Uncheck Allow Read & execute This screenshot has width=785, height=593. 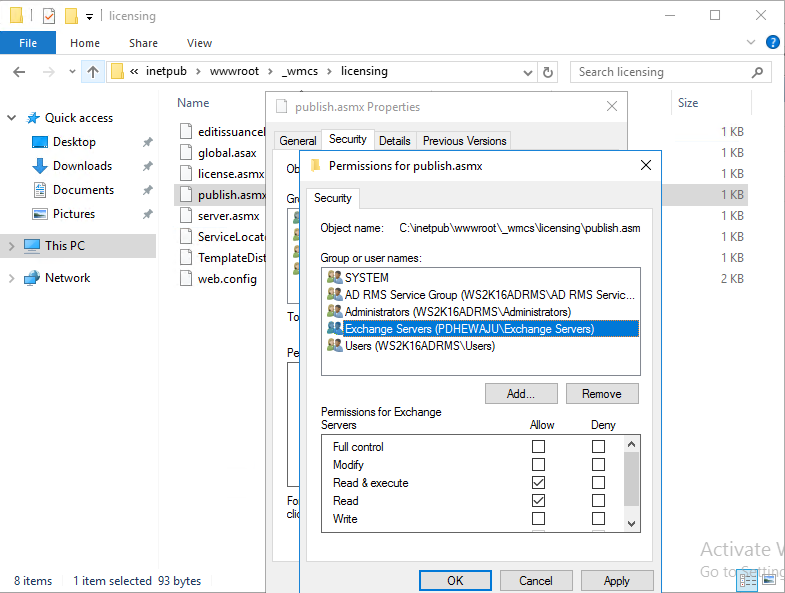point(538,482)
